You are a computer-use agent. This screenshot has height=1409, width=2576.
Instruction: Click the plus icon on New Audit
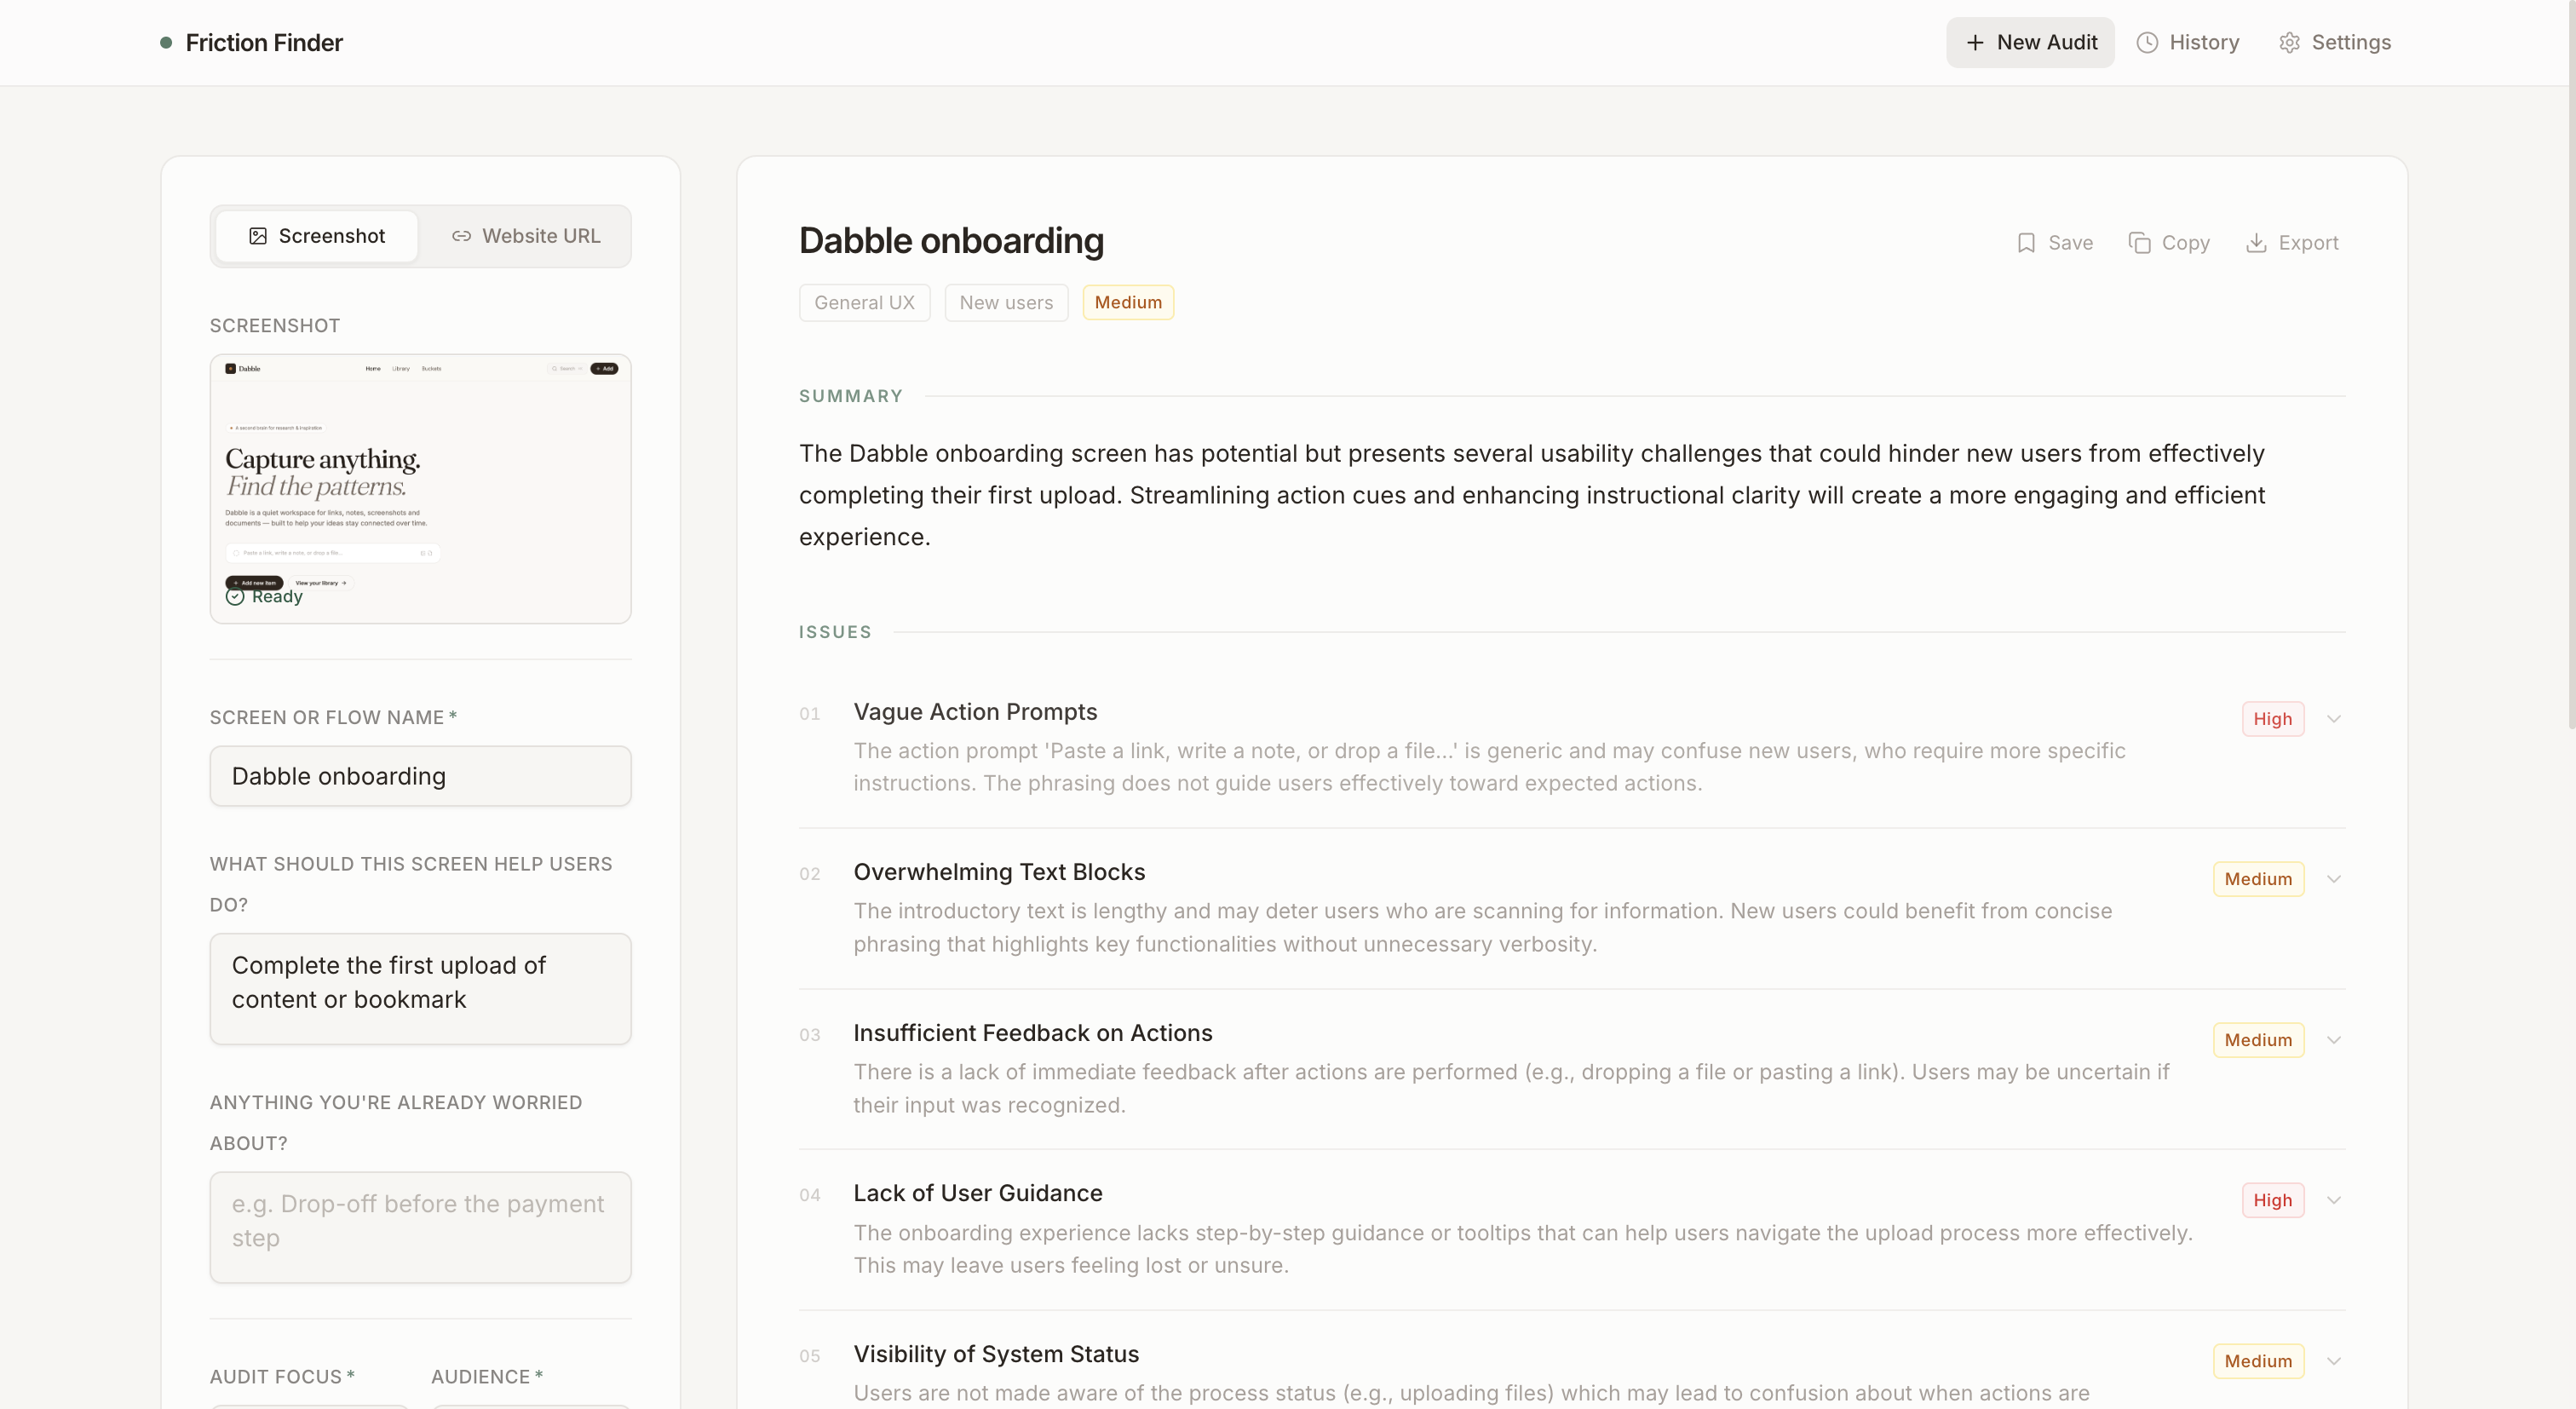point(1975,42)
